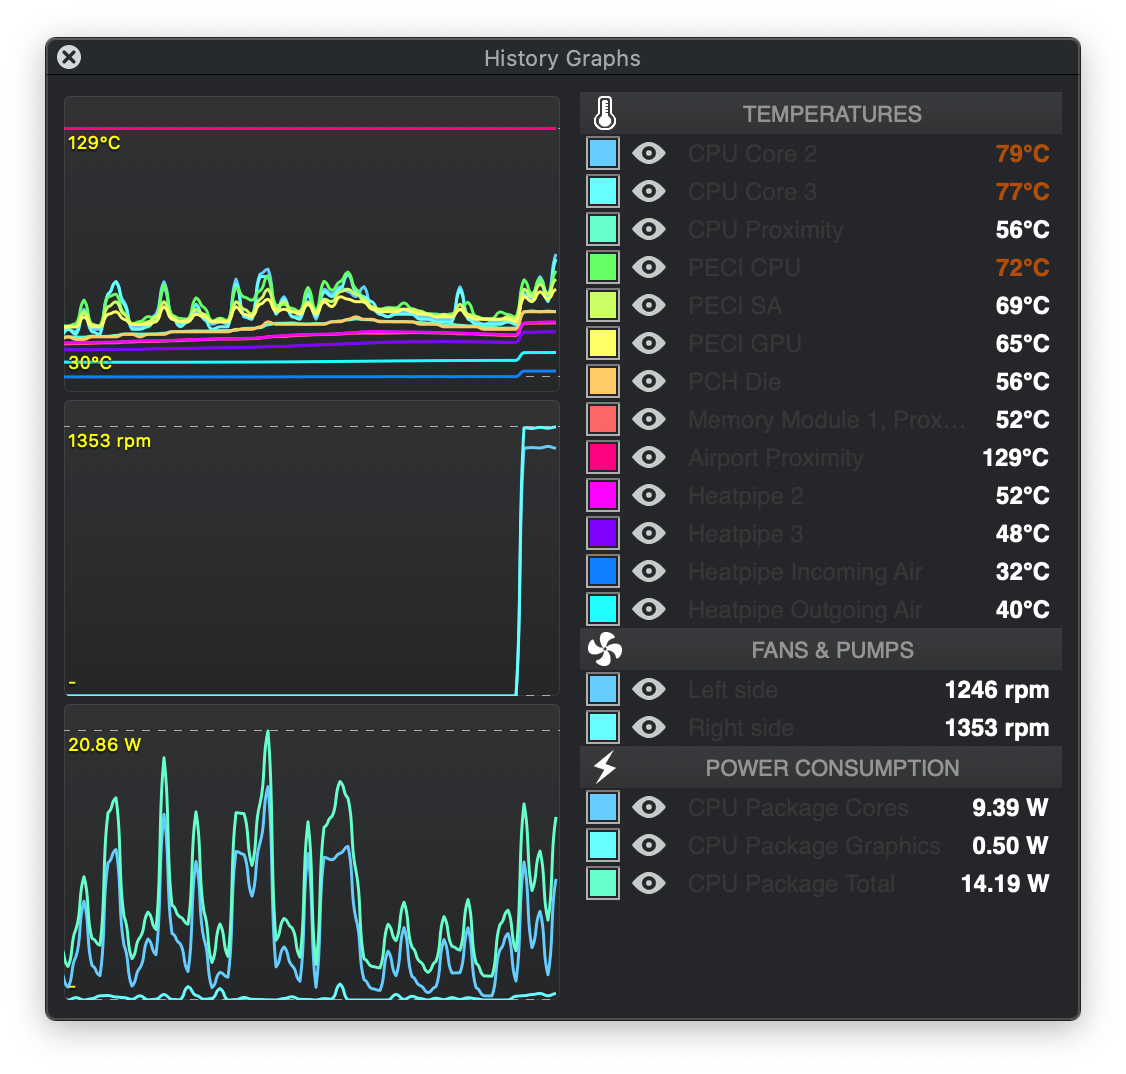1126x1074 pixels.
Task: Select the Memory Module 1 sensor row
Action: tap(826, 419)
